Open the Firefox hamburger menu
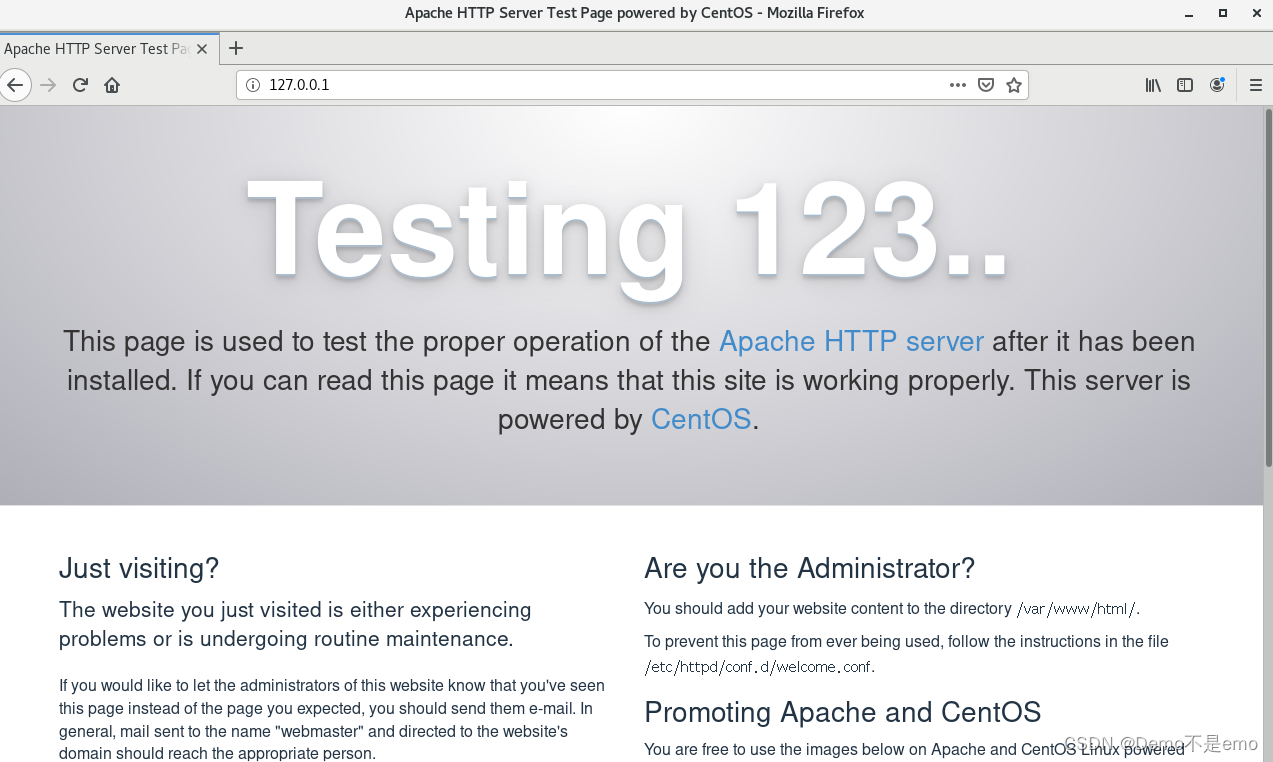The image size is (1273, 762). click(x=1256, y=85)
